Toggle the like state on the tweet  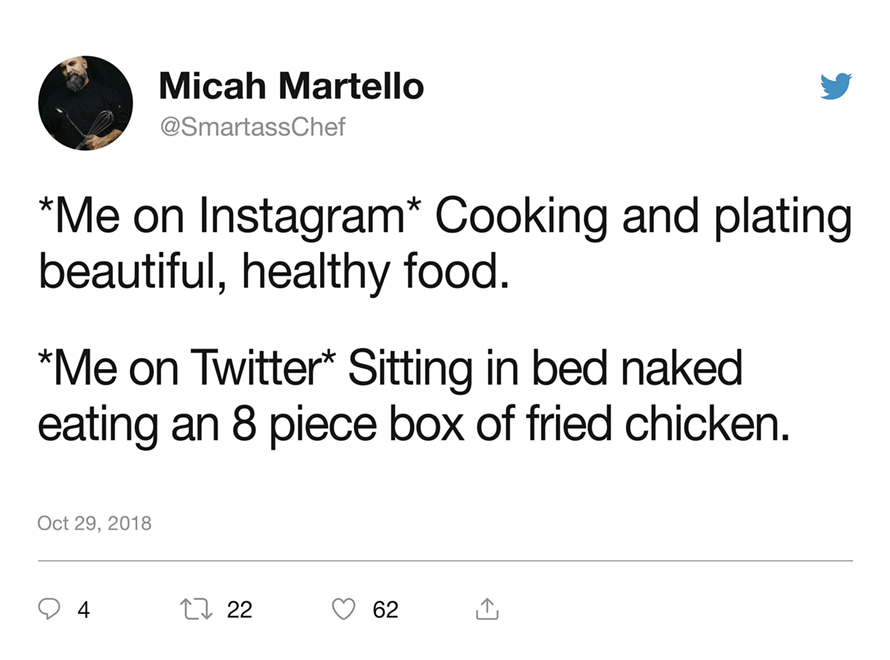point(345,608)
